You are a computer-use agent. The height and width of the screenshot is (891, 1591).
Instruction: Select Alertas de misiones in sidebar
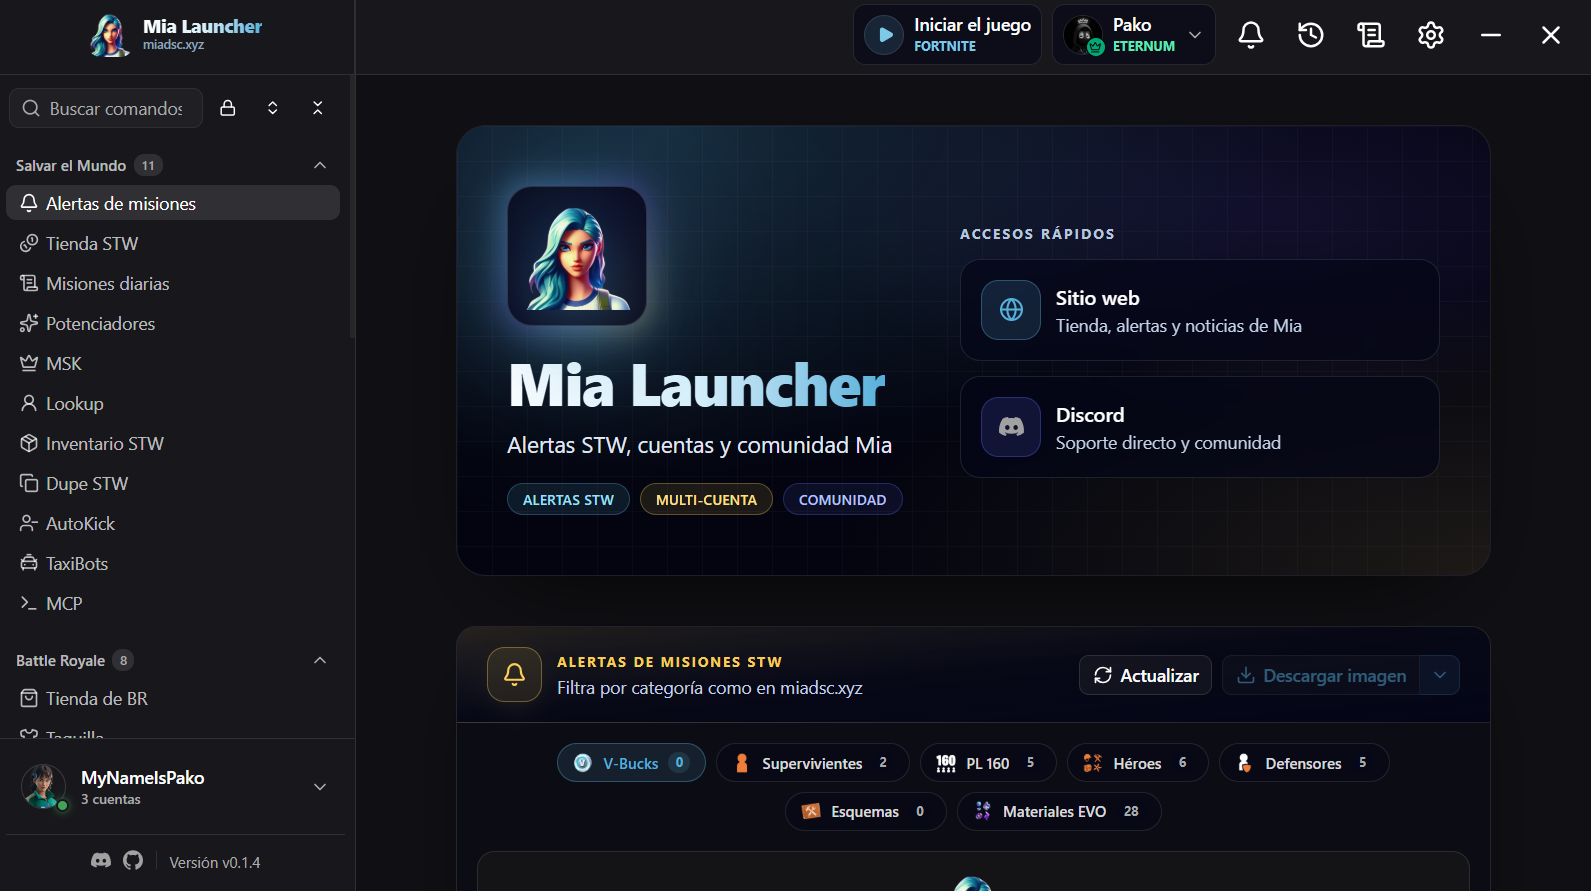[x=173, y=203]
